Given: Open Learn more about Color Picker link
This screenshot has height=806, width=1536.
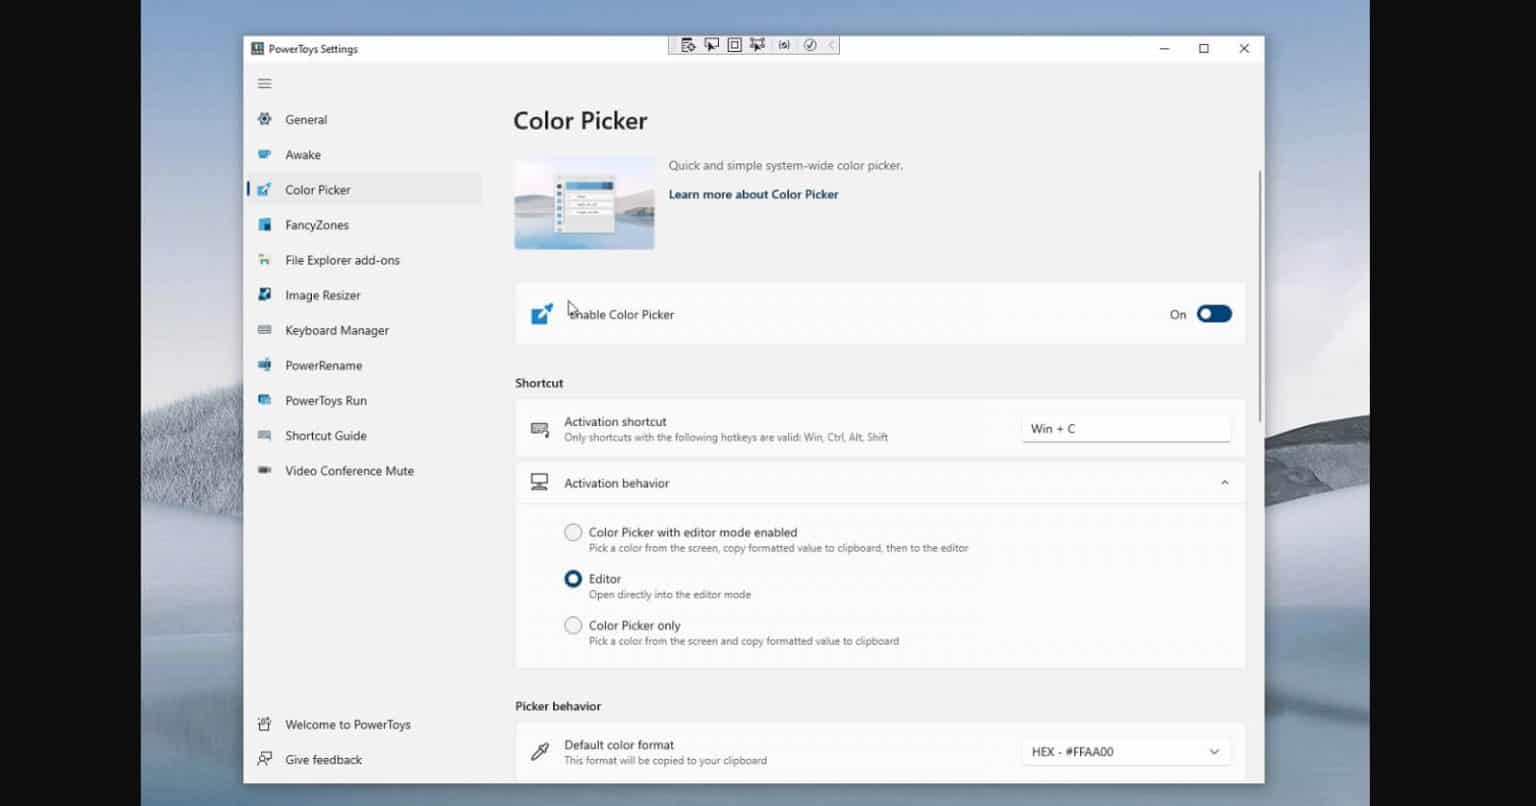Looking at the screenshot, I should point(753,195).
